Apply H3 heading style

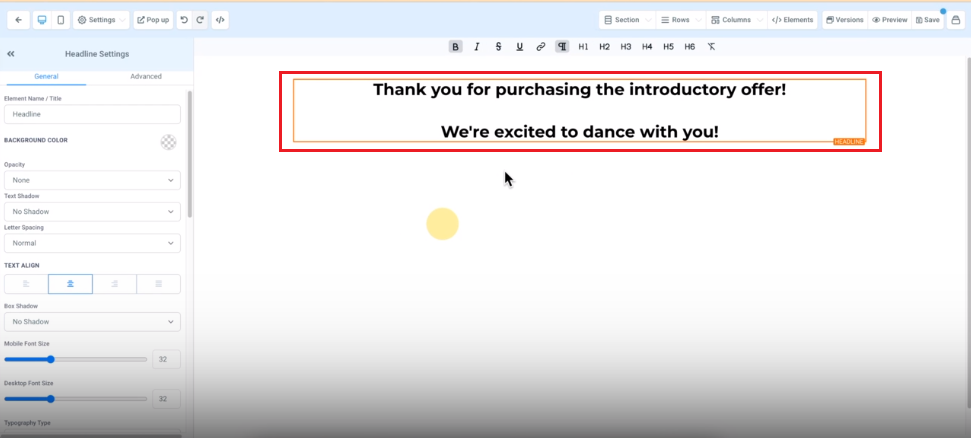tap(626, 46)
